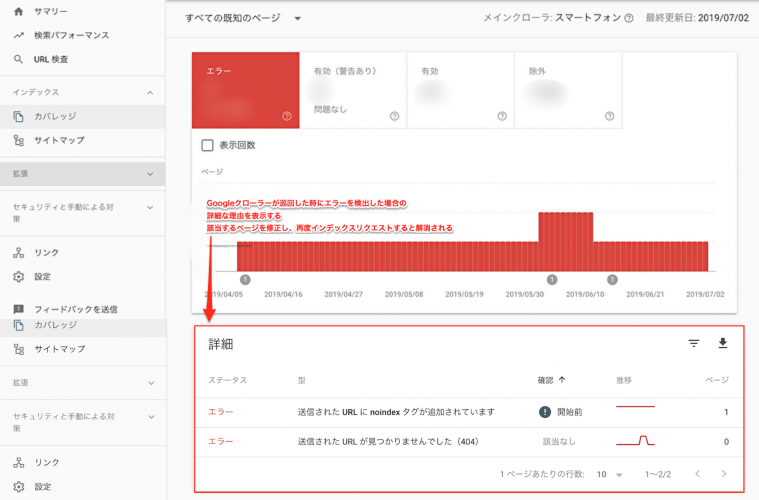The image size is (759, 500).
Task: Collapse the インデックス section
Action: coord(150,92)
